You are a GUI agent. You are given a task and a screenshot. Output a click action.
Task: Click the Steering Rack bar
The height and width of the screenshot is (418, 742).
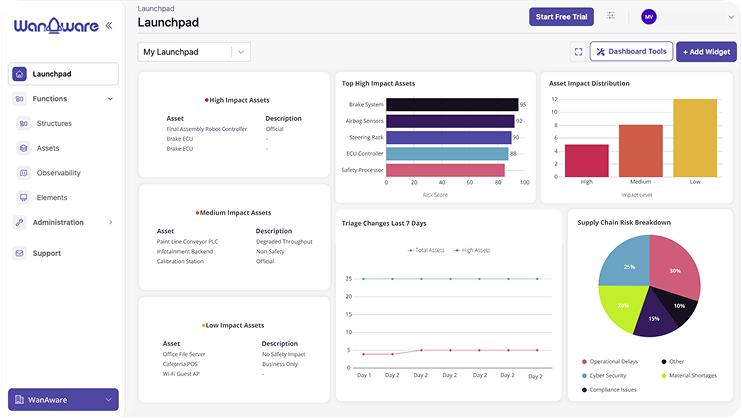pyautogui.click(x=449, y=137)
